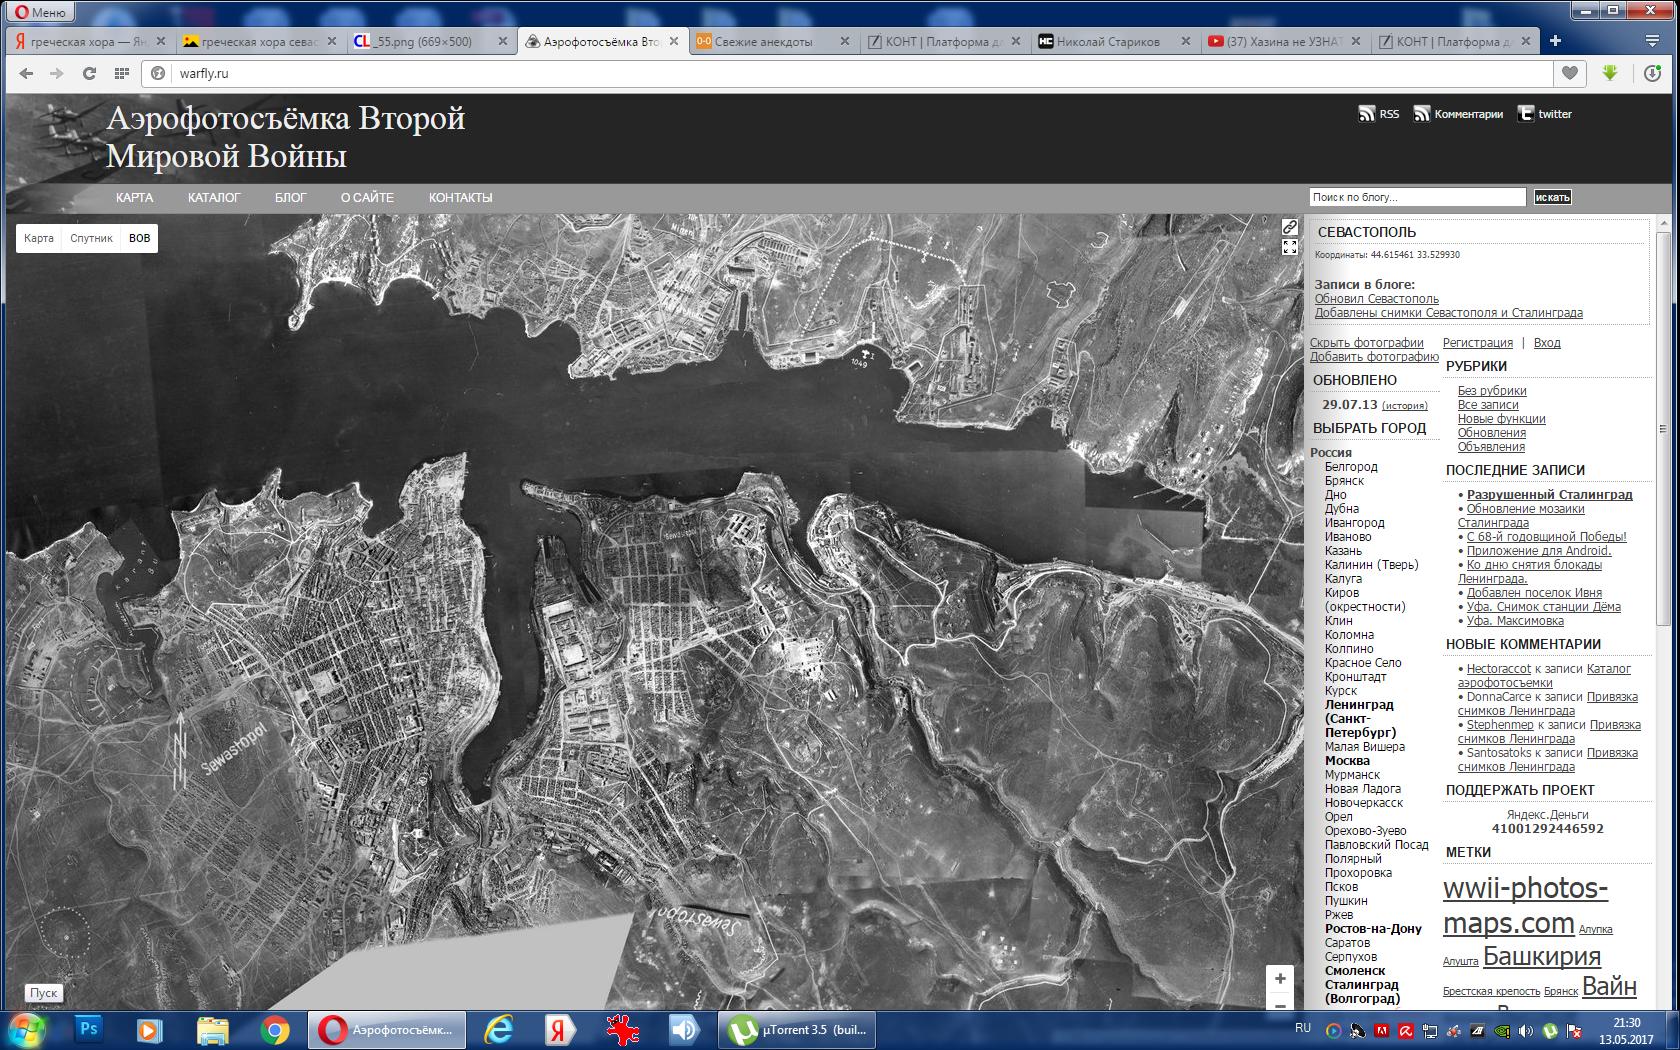
Task: Open a new tab with plus button
Action: 1555,41
